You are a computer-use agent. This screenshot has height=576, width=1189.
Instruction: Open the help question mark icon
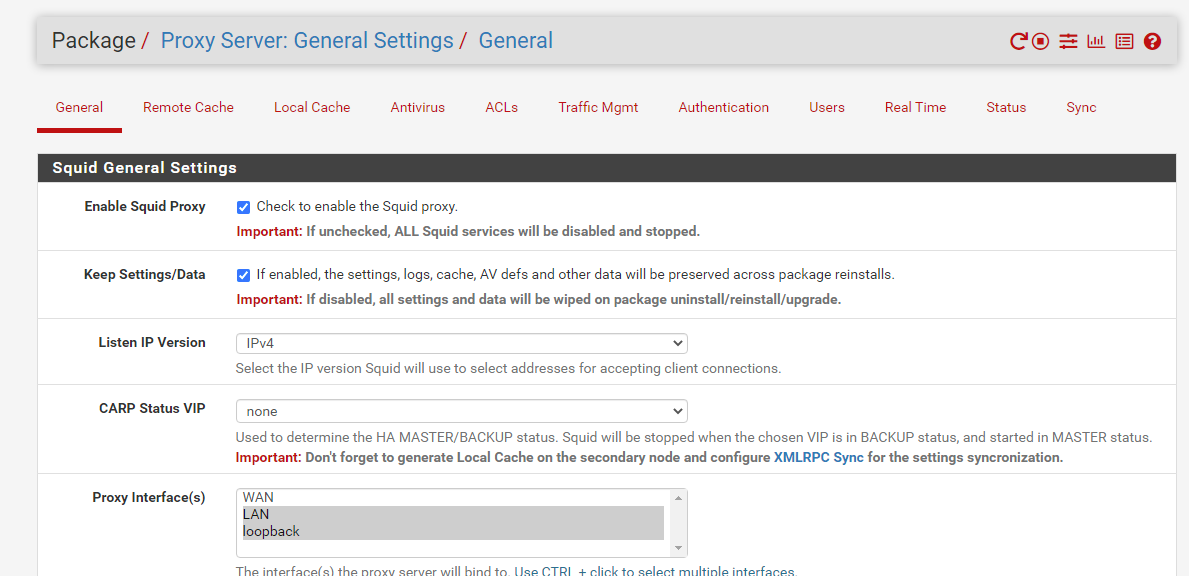pyautogui.click(x=1153, y=42)
